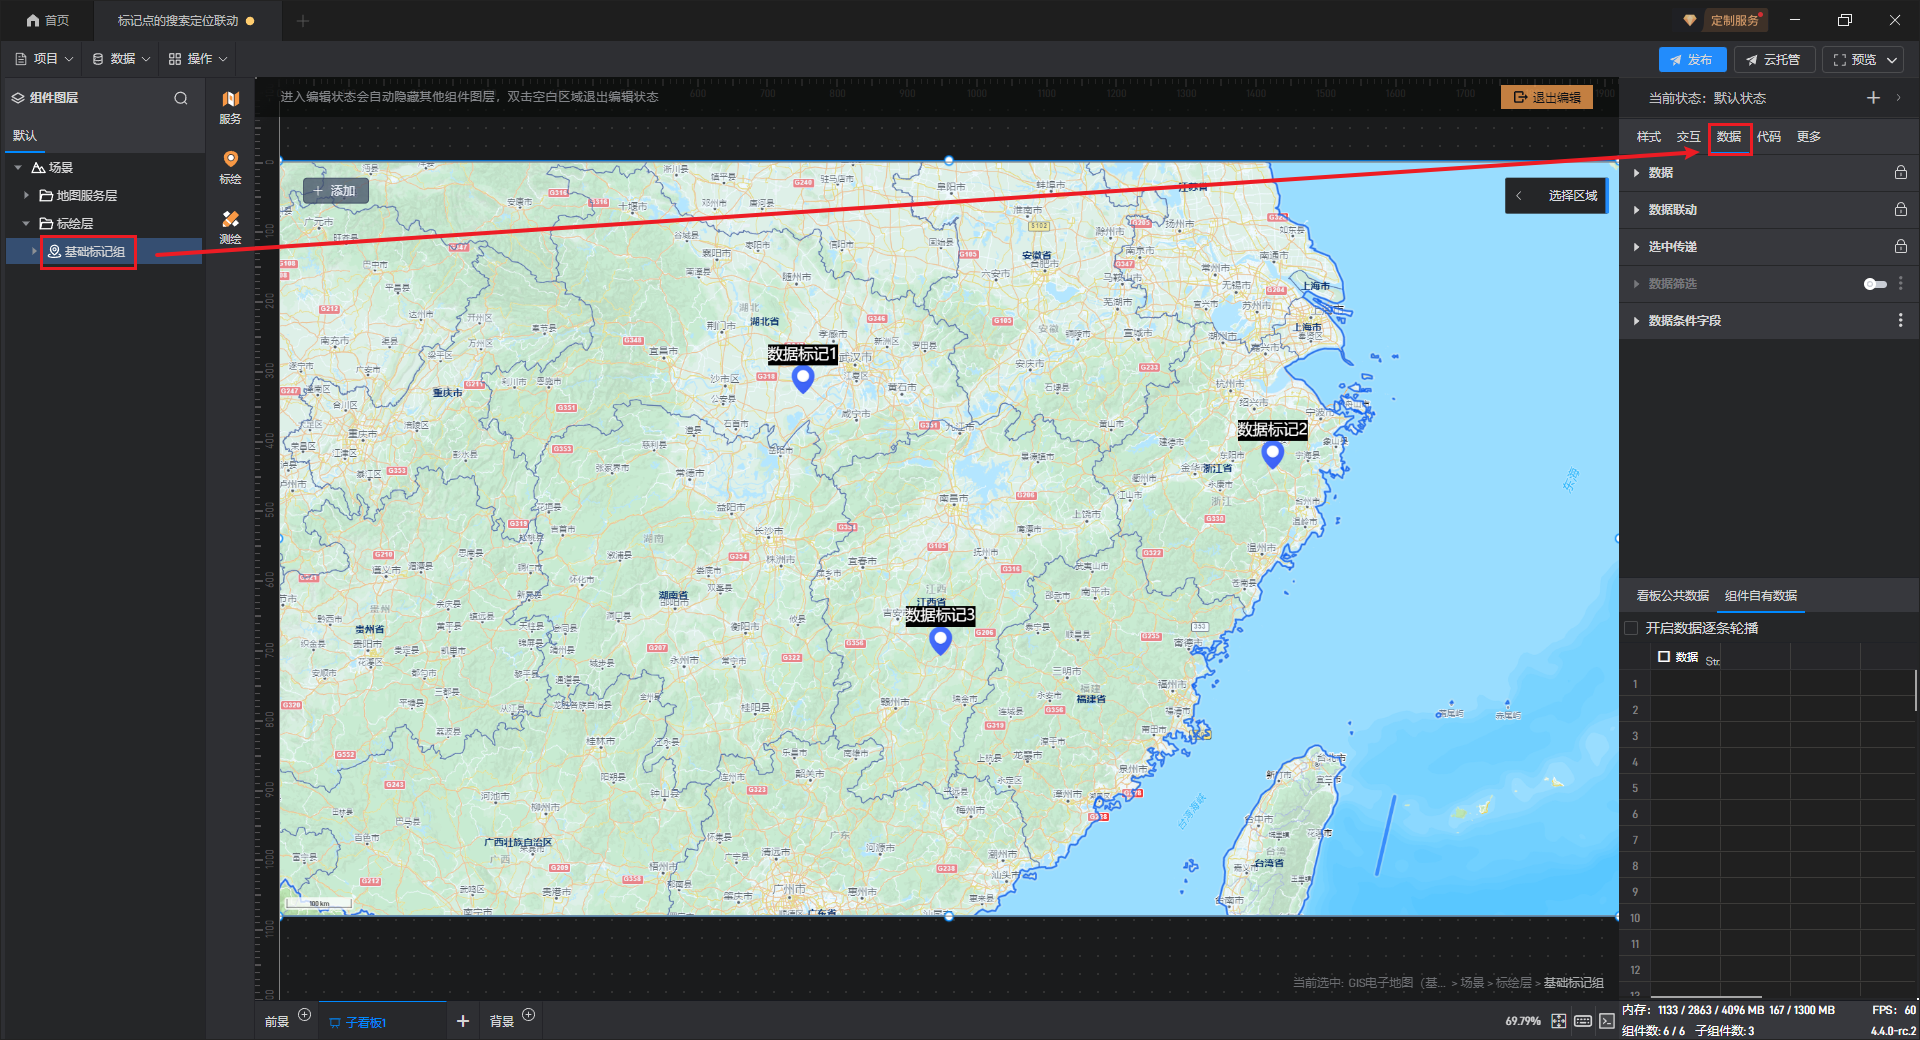The image size is (1920, 1040).
Task: Click the 退出编辑 exit editing button
Action: point(1547,97)
